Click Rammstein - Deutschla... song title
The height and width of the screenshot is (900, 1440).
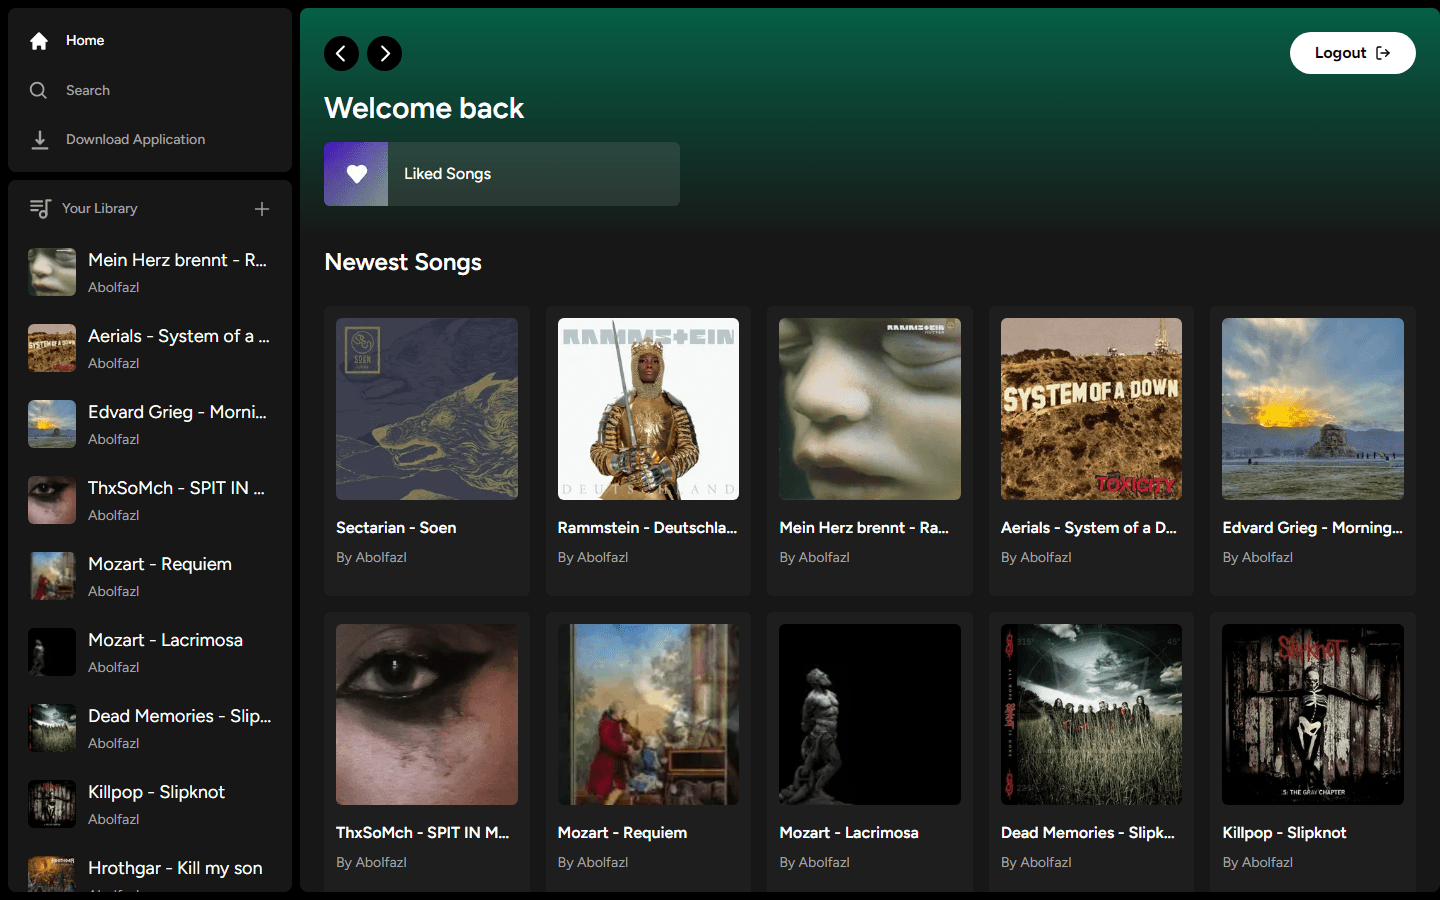(647, 528)
